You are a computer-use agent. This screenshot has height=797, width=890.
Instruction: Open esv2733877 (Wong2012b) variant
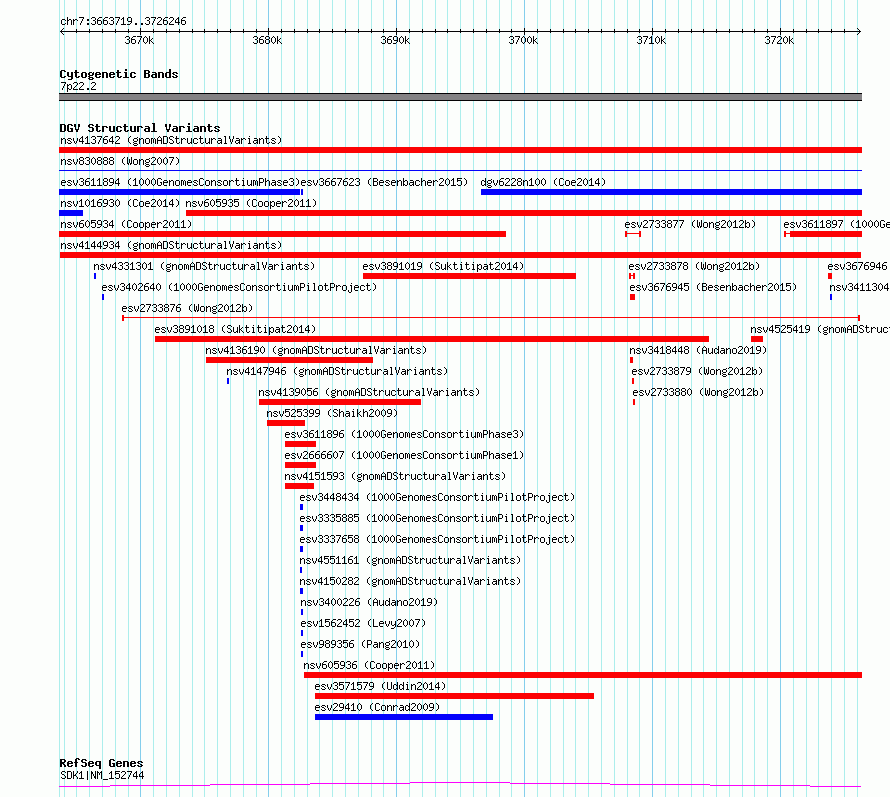[690, 224]
